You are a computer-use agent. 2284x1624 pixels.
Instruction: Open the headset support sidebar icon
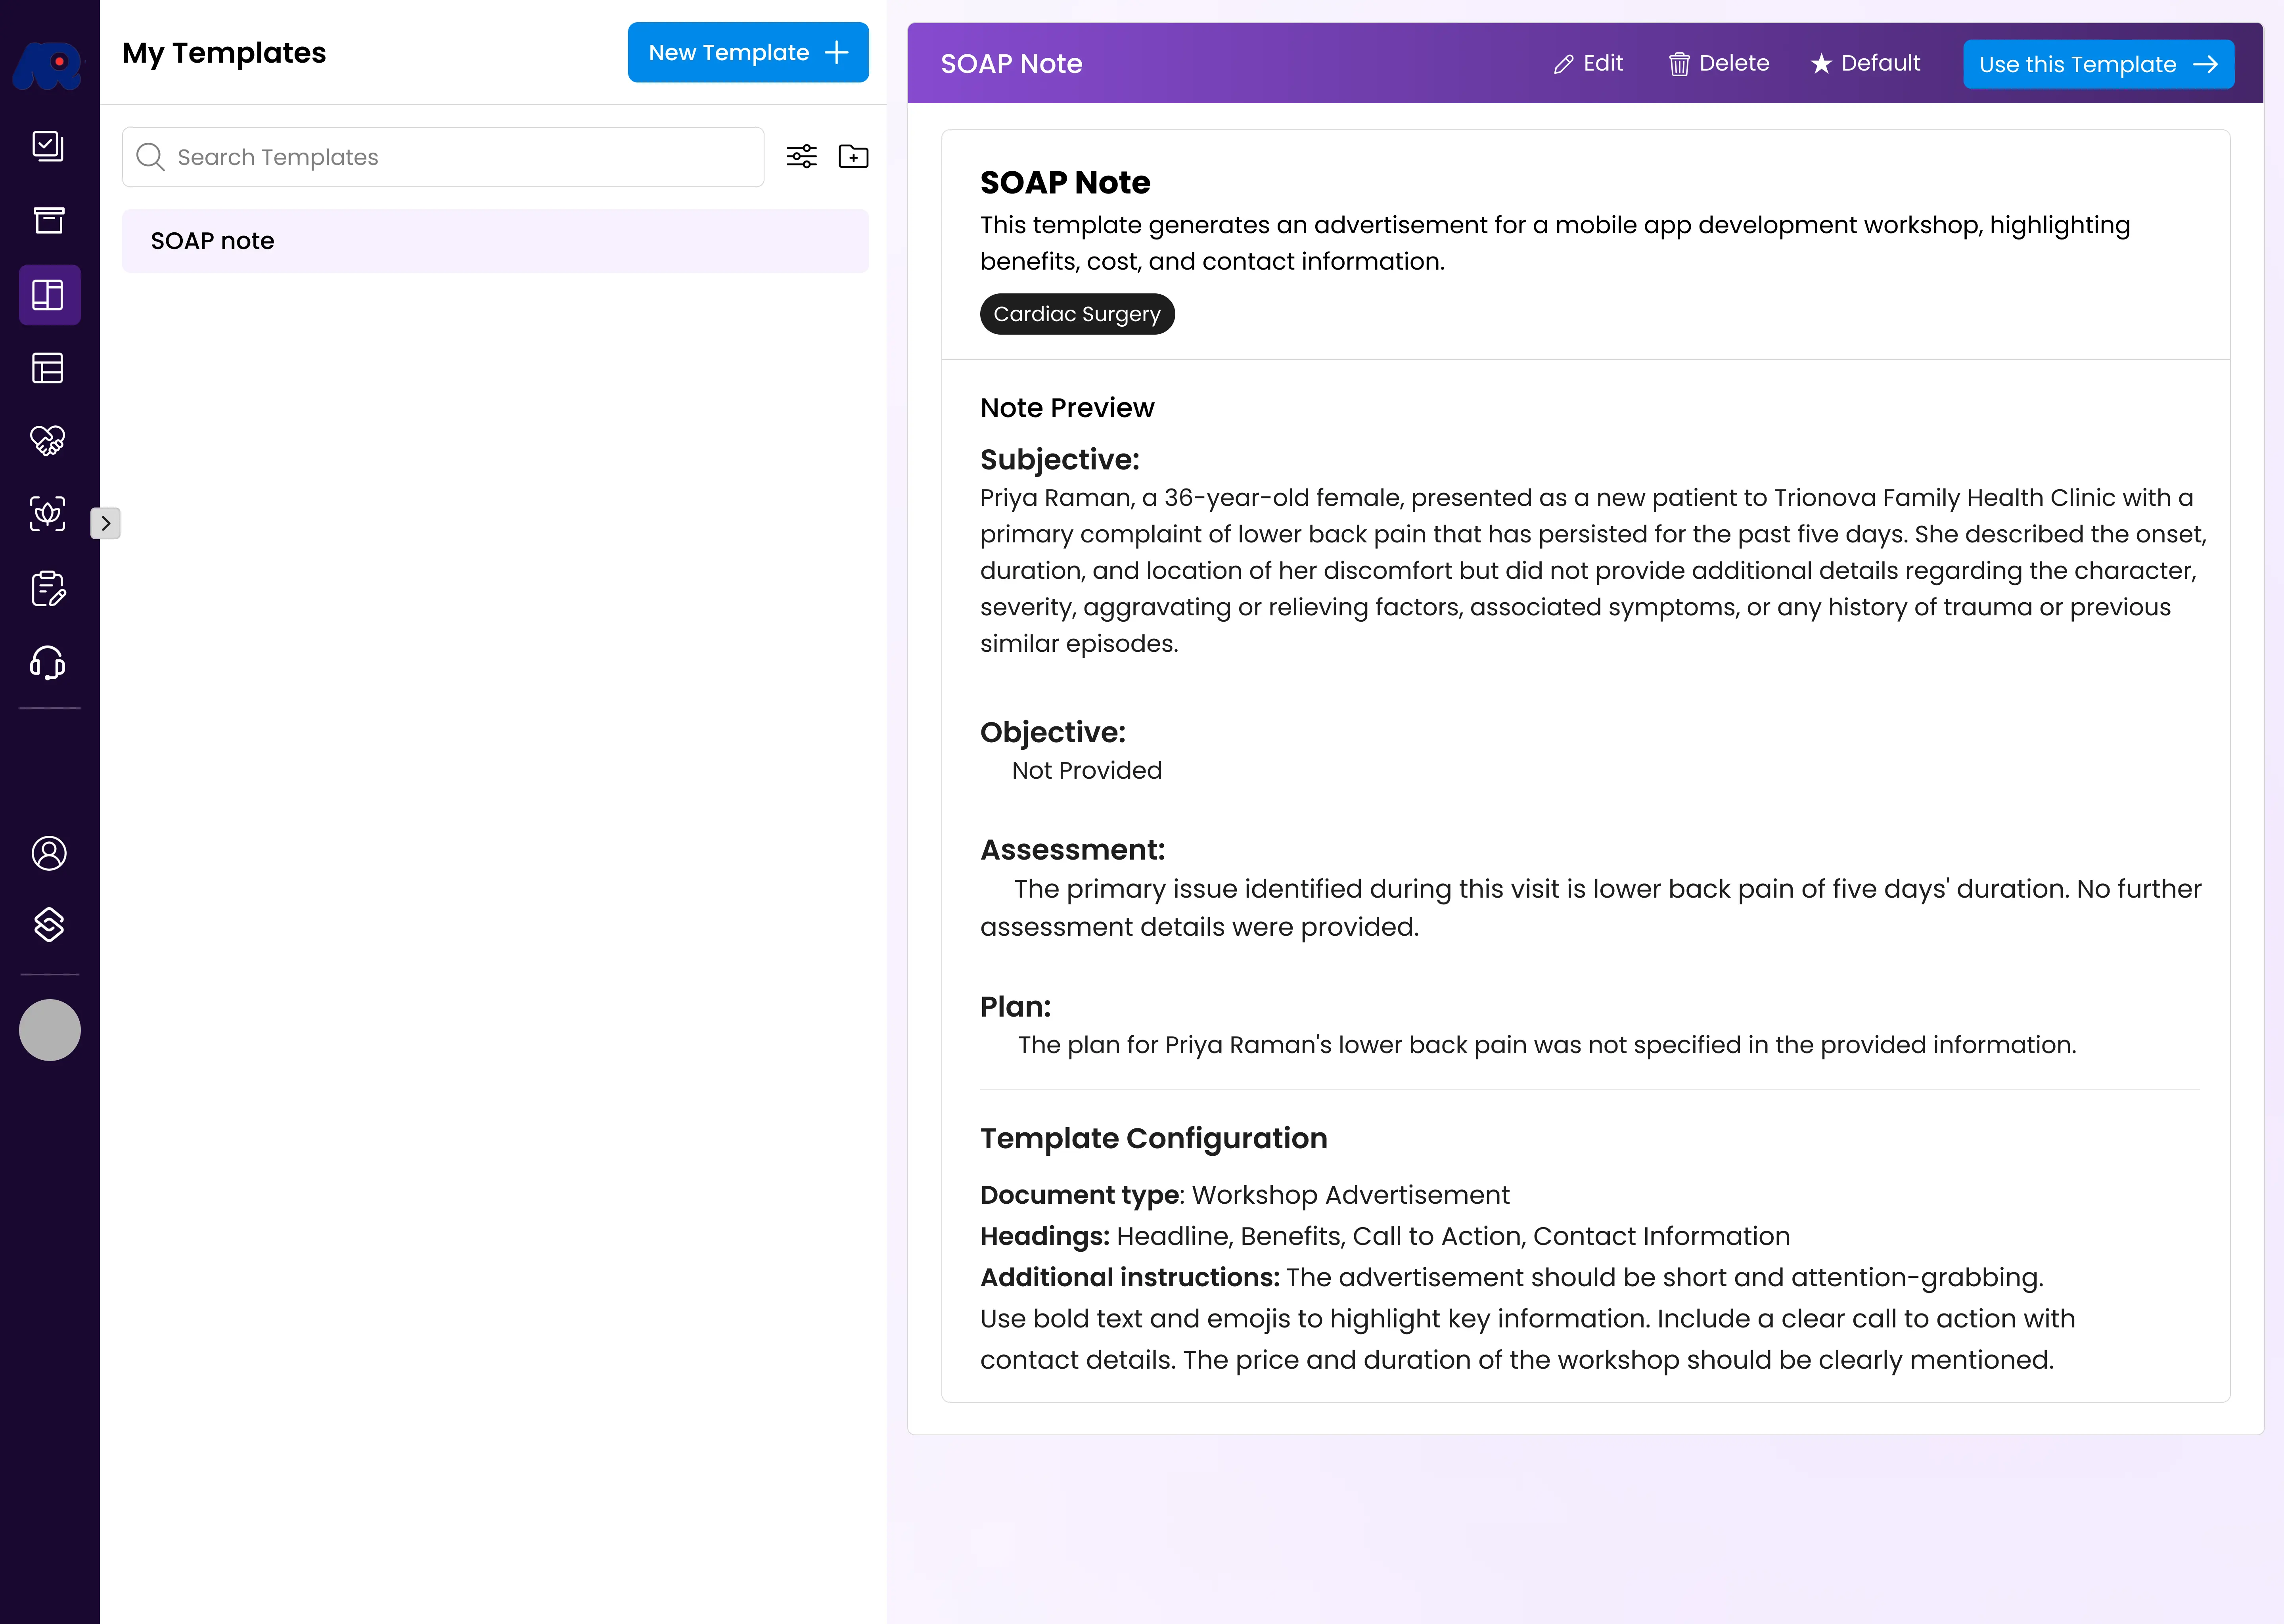tap(48, 662)
